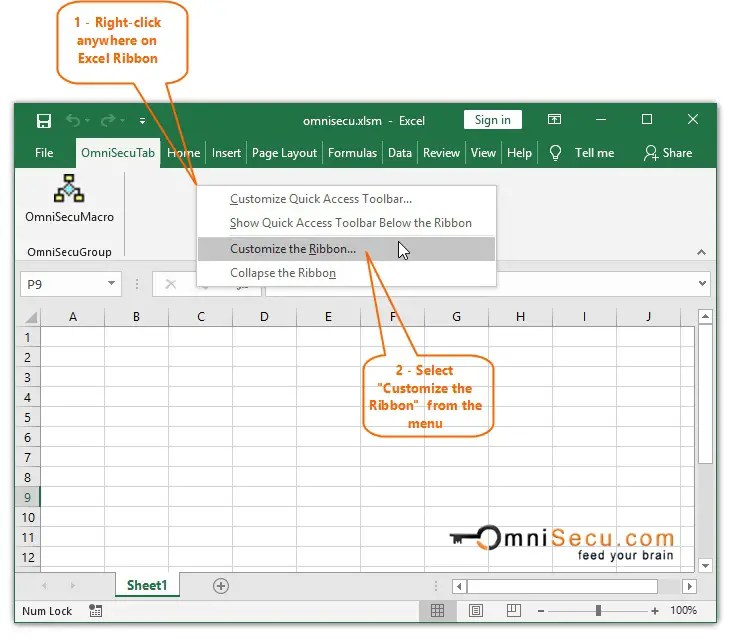Add a new sheet with plus icon
The width and height of the screenshot is (738, 639).
pos(221,586)
